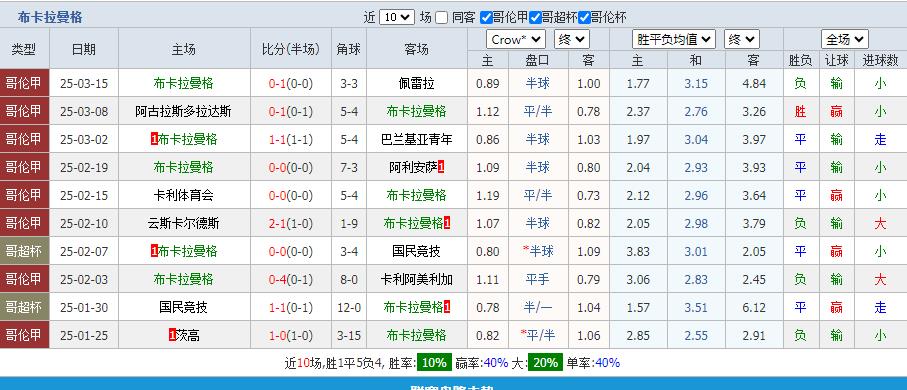Click away team 佩雷拉

coord(416,83)
